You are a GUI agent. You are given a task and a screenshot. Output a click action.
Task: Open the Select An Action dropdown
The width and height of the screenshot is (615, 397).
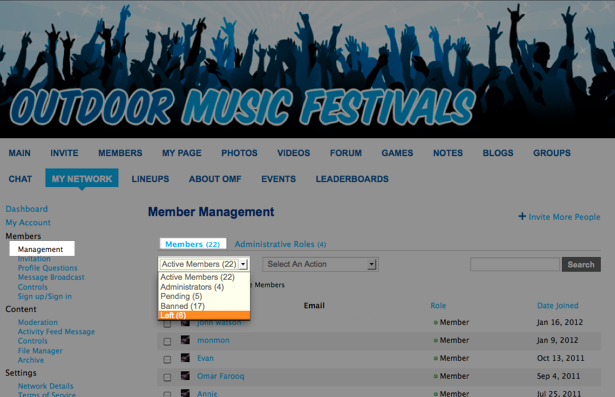pos(320,264)
